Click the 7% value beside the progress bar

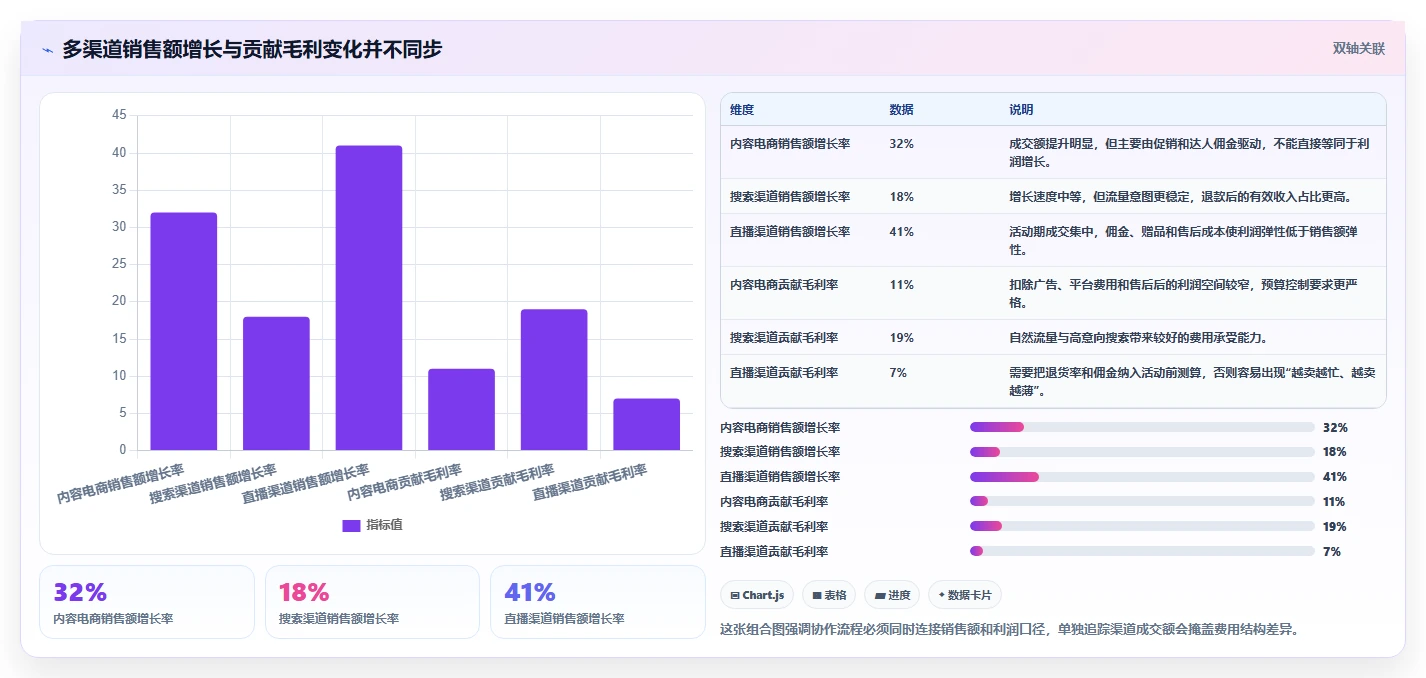pos(1331,551)
